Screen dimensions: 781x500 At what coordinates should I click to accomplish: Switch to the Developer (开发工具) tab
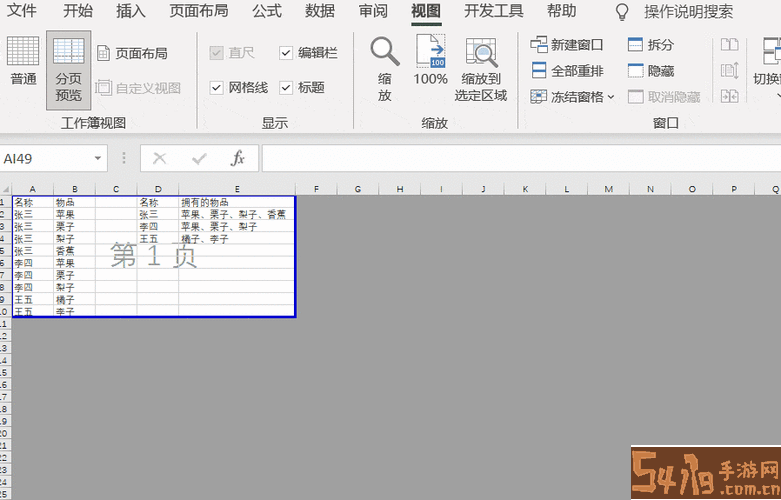494,11
